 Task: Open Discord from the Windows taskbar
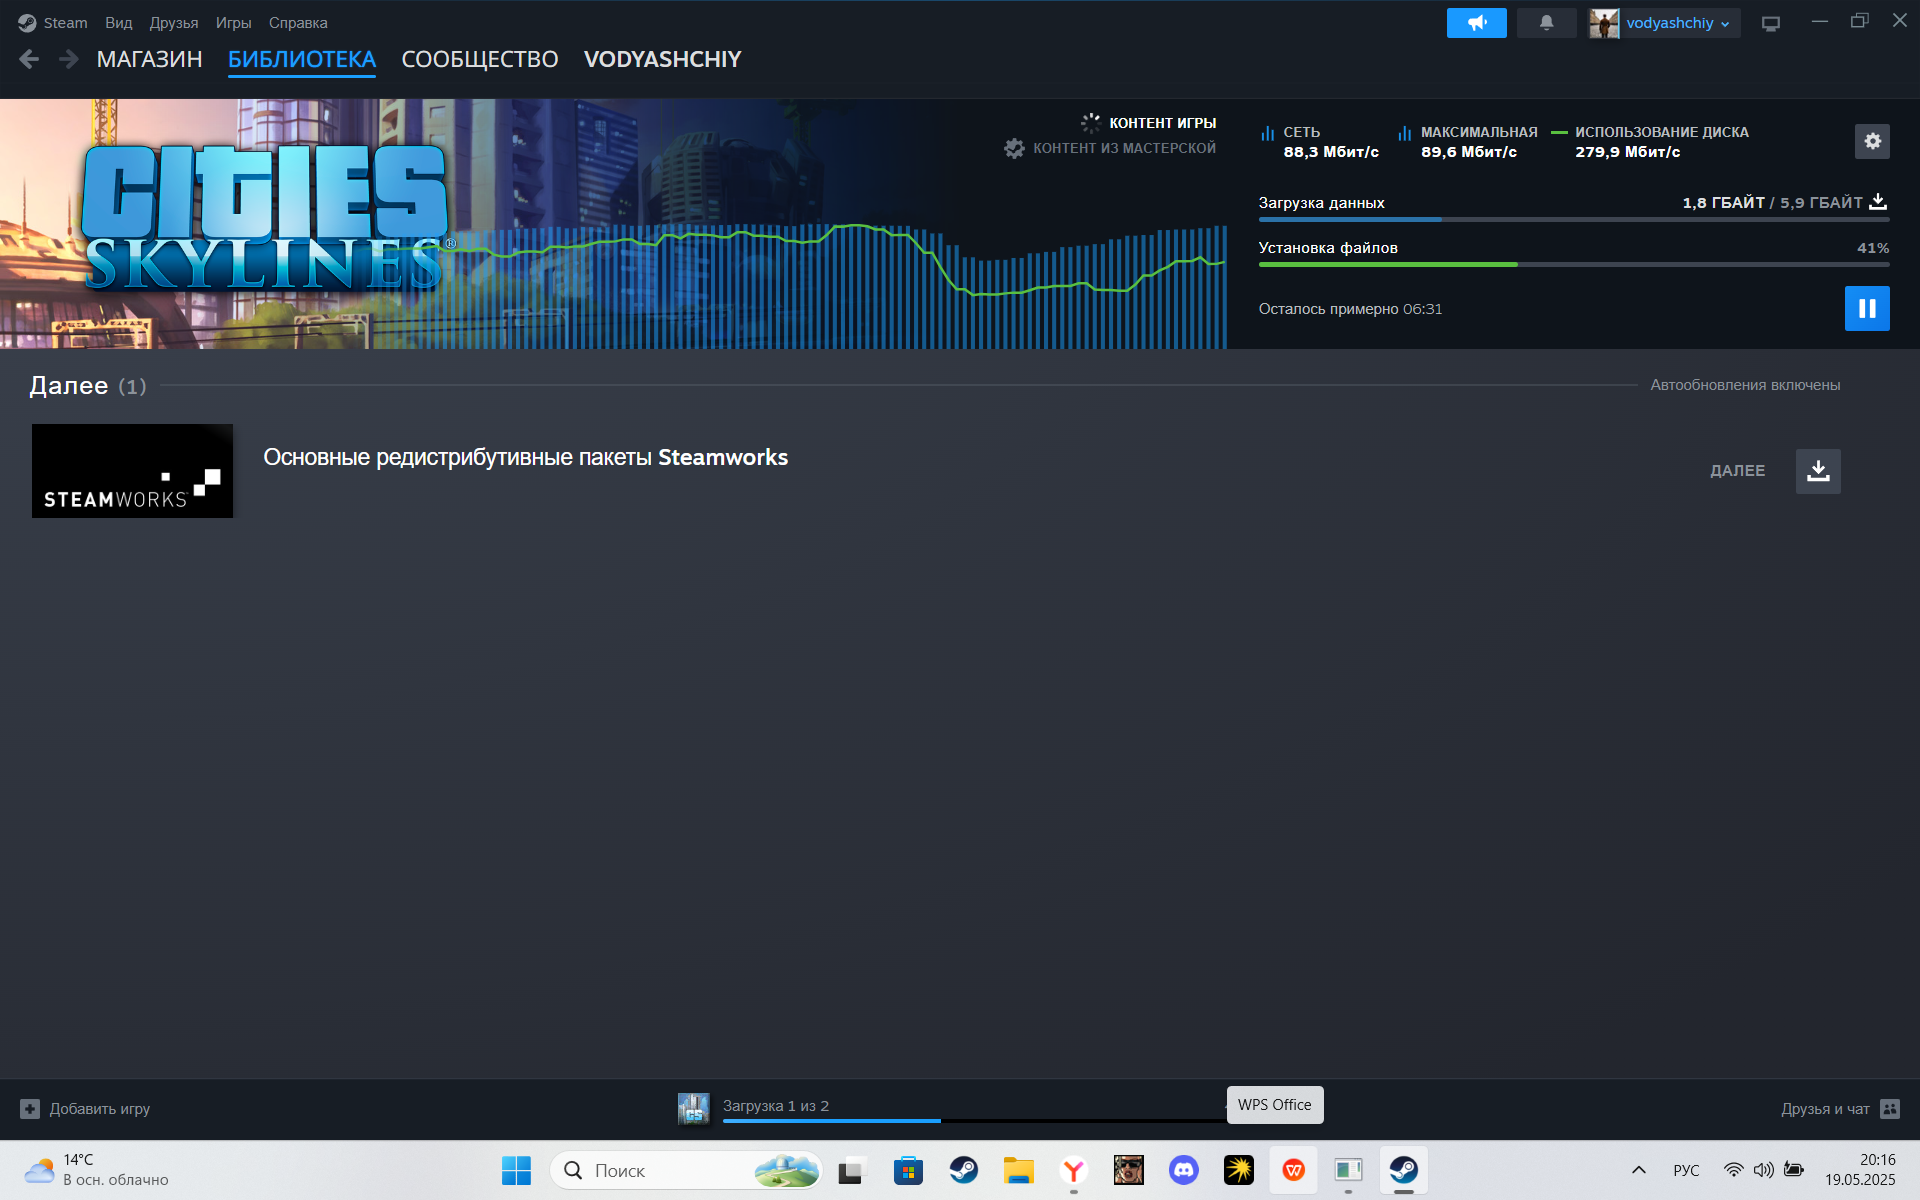pos(1183,1170)
